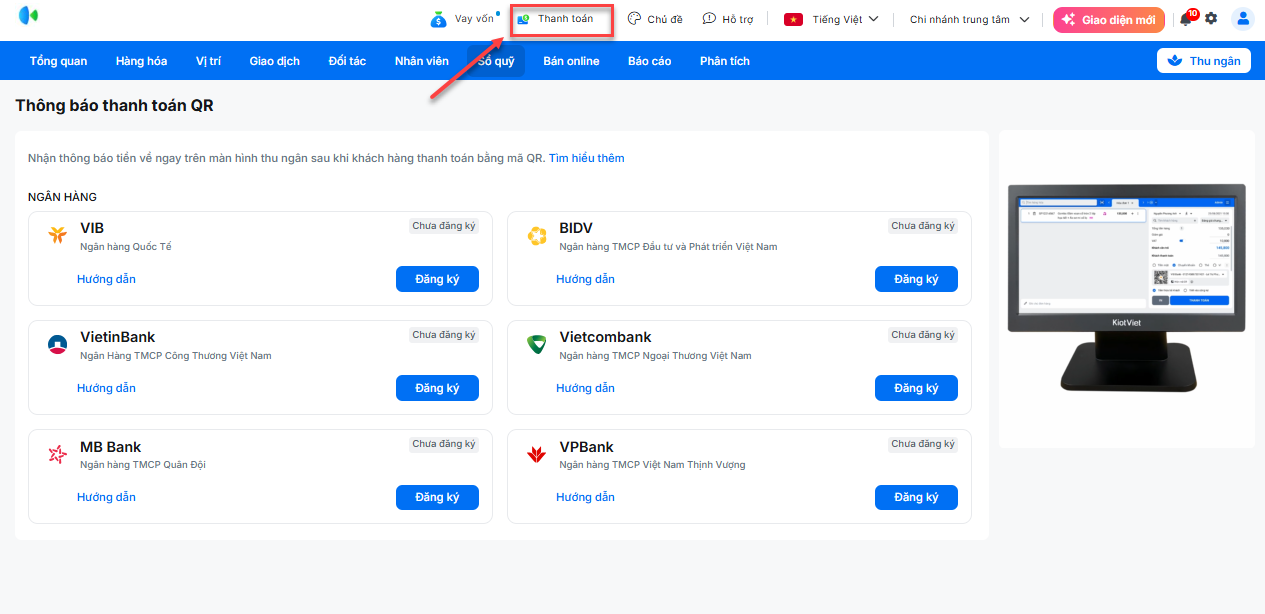Viewport: 1265px width, 614px height.
Task: Open the Báo cáo menu
Action: pyautogui.click(x=649, y=61)
